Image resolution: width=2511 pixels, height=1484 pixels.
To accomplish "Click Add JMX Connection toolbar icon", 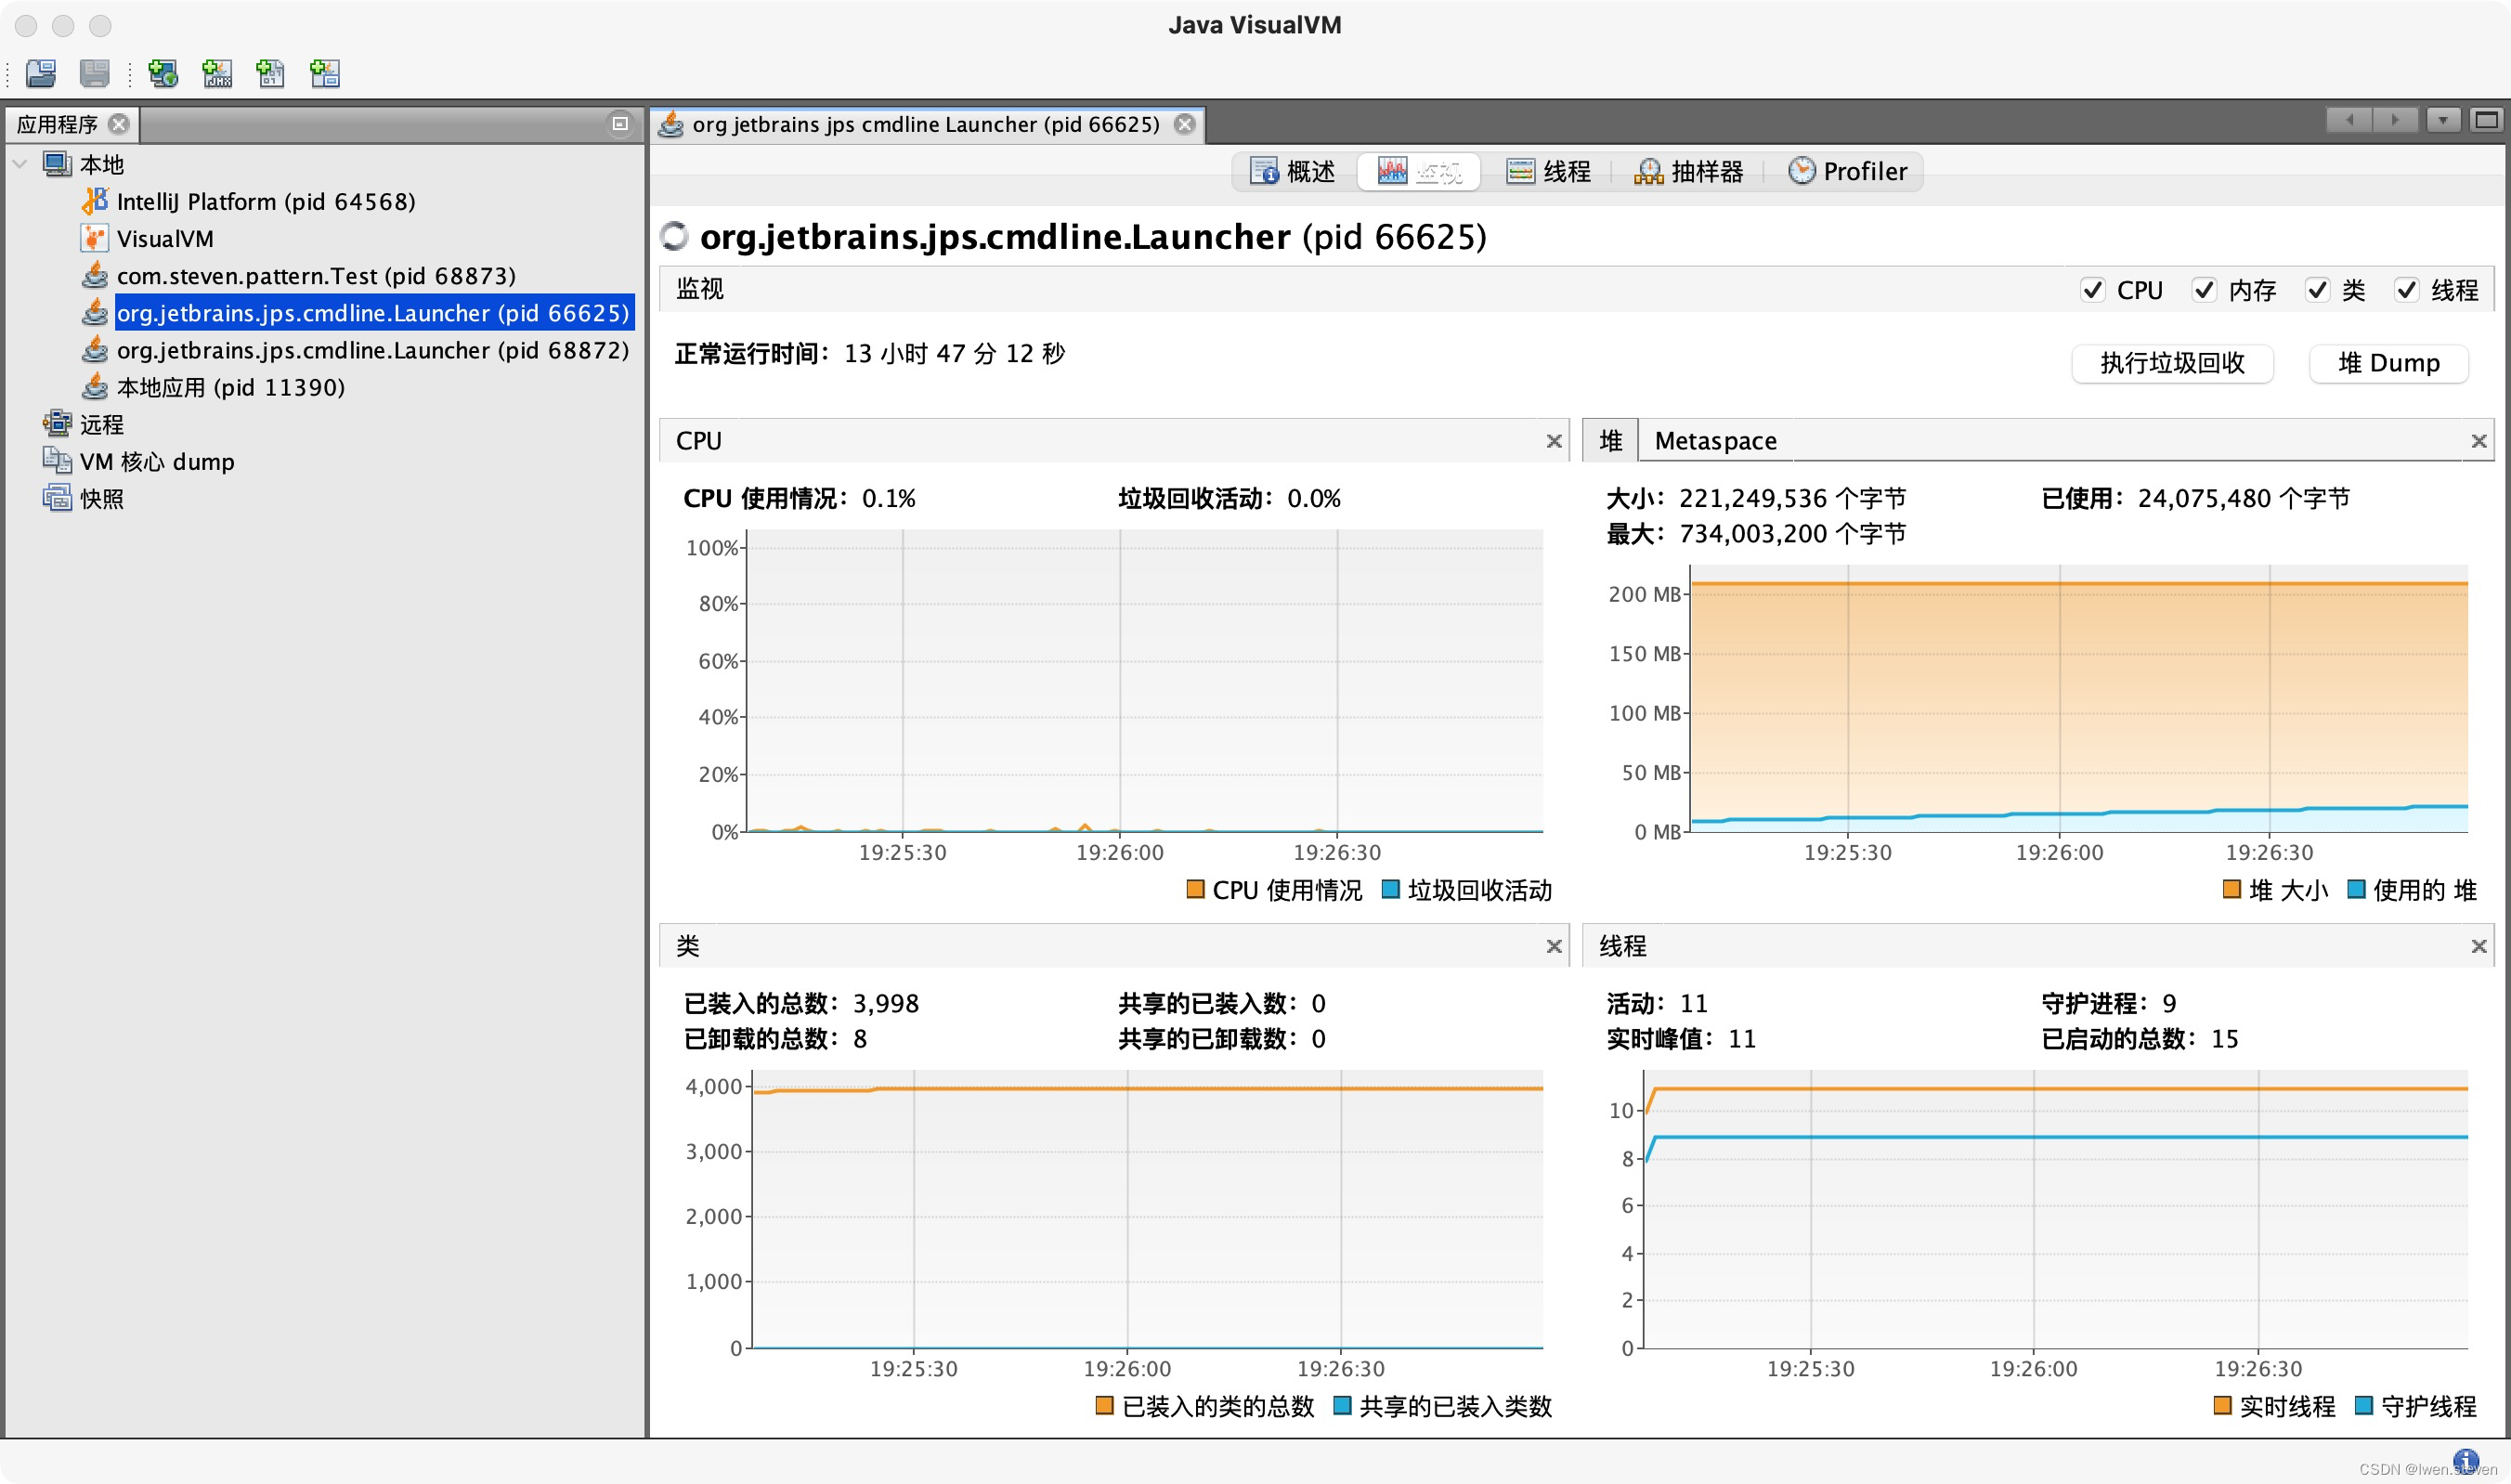I will 217,73.
